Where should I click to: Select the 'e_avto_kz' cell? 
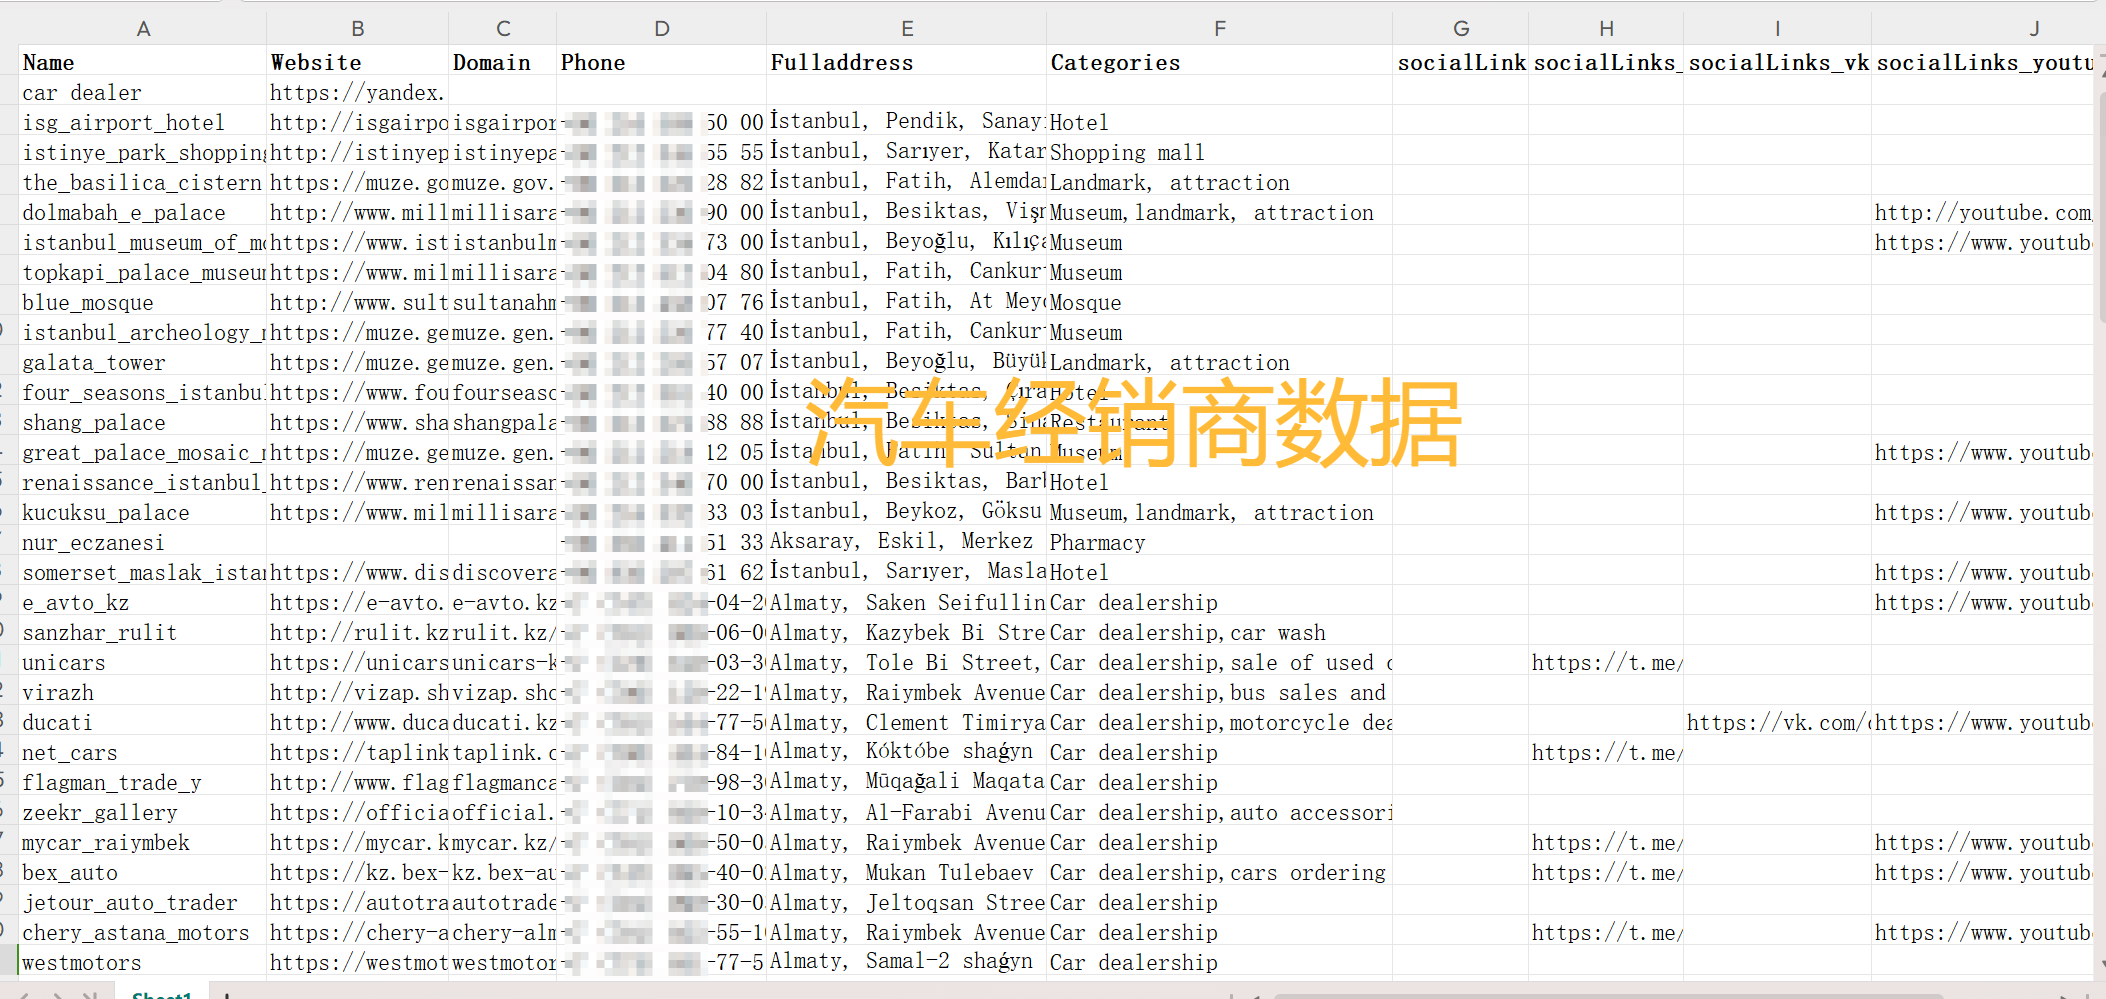pyautogui.click(x=143, y=602)
